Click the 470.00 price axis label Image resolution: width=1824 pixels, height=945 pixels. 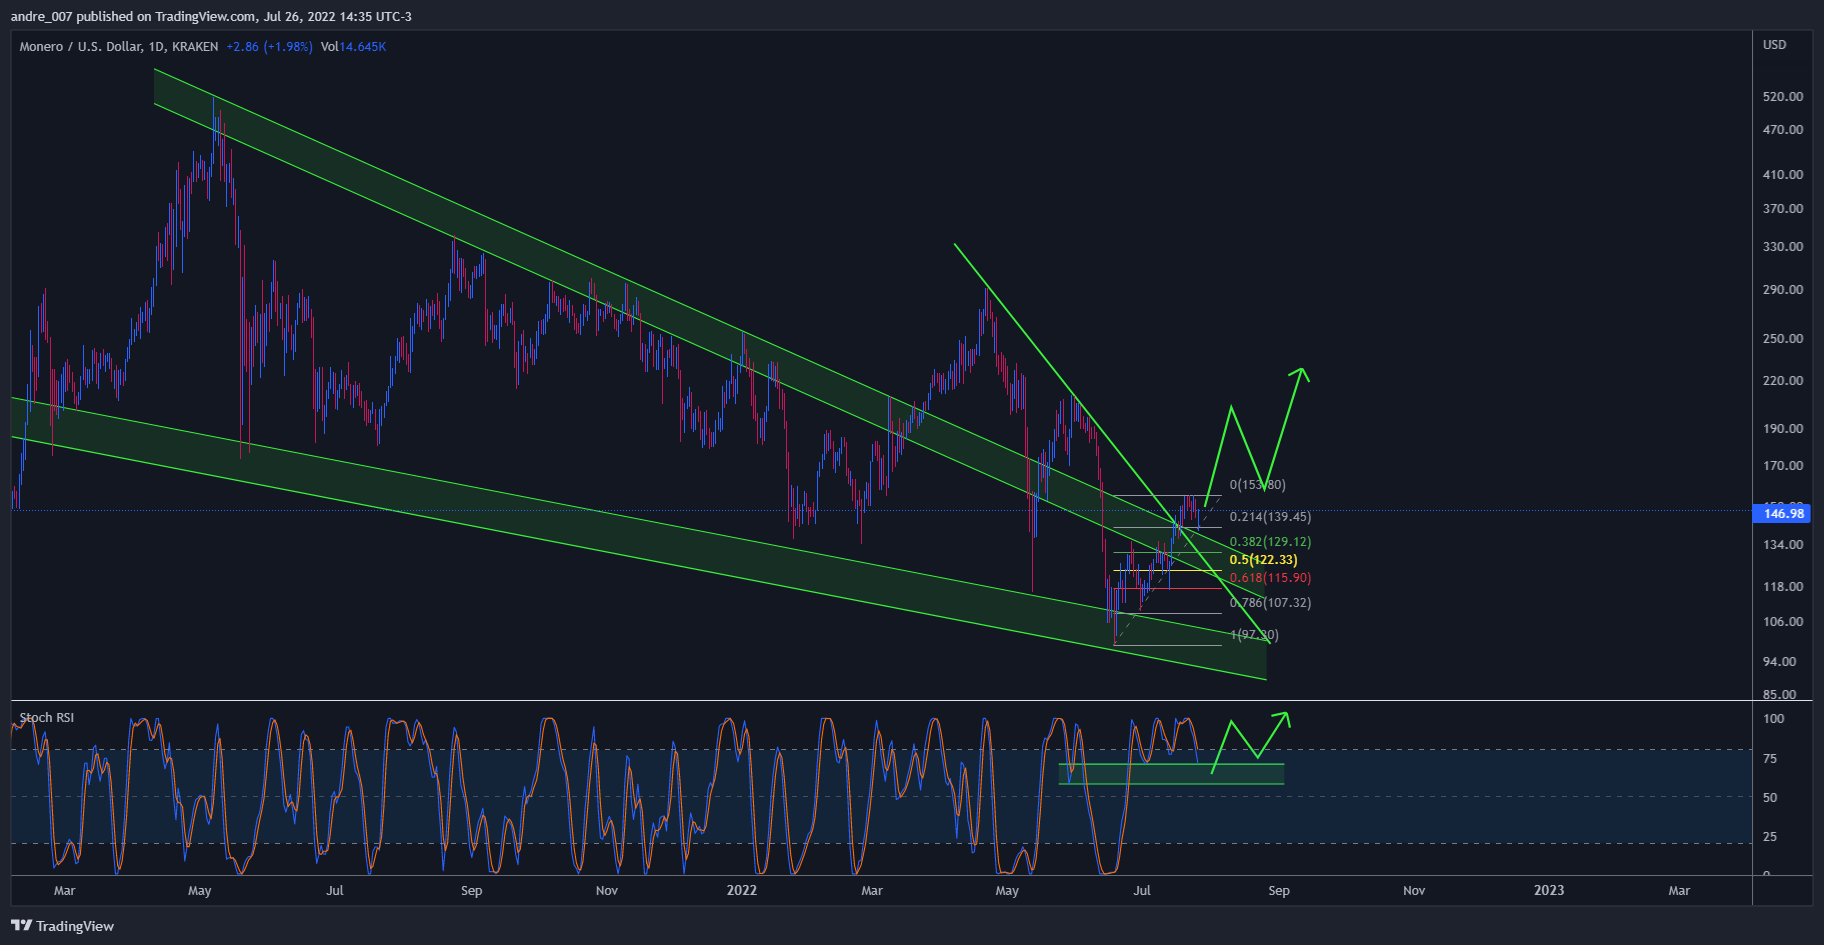point(1783,130)
